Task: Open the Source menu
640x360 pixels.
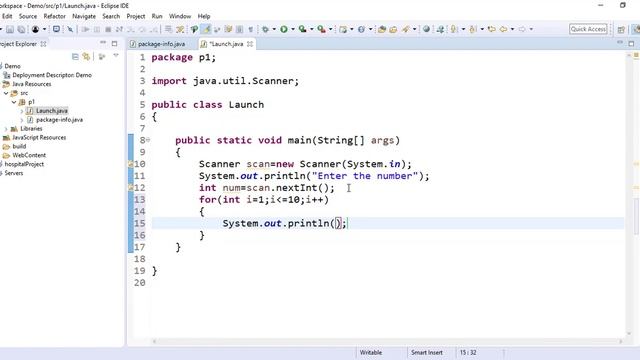Action: pos(28,16)
